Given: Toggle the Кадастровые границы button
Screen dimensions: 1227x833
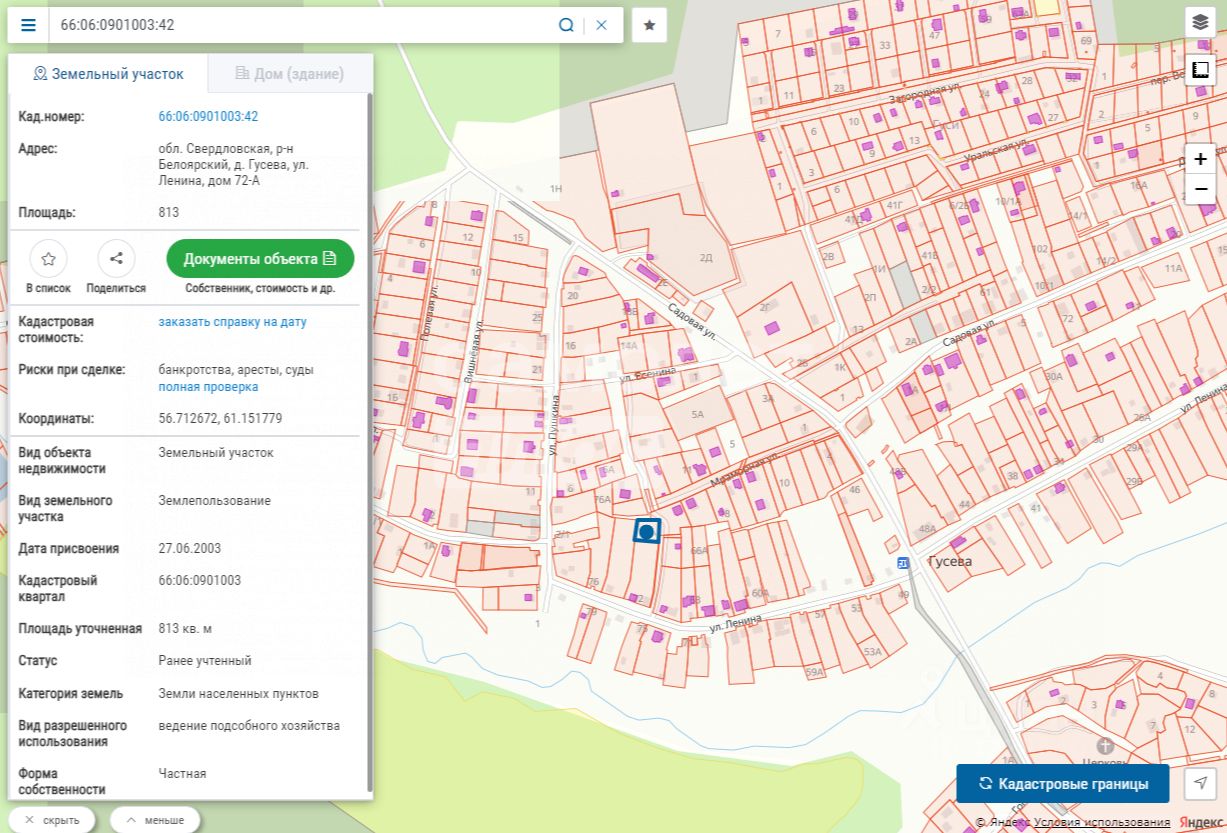Looking at the screenshot, I should (x=1062, y=784).
